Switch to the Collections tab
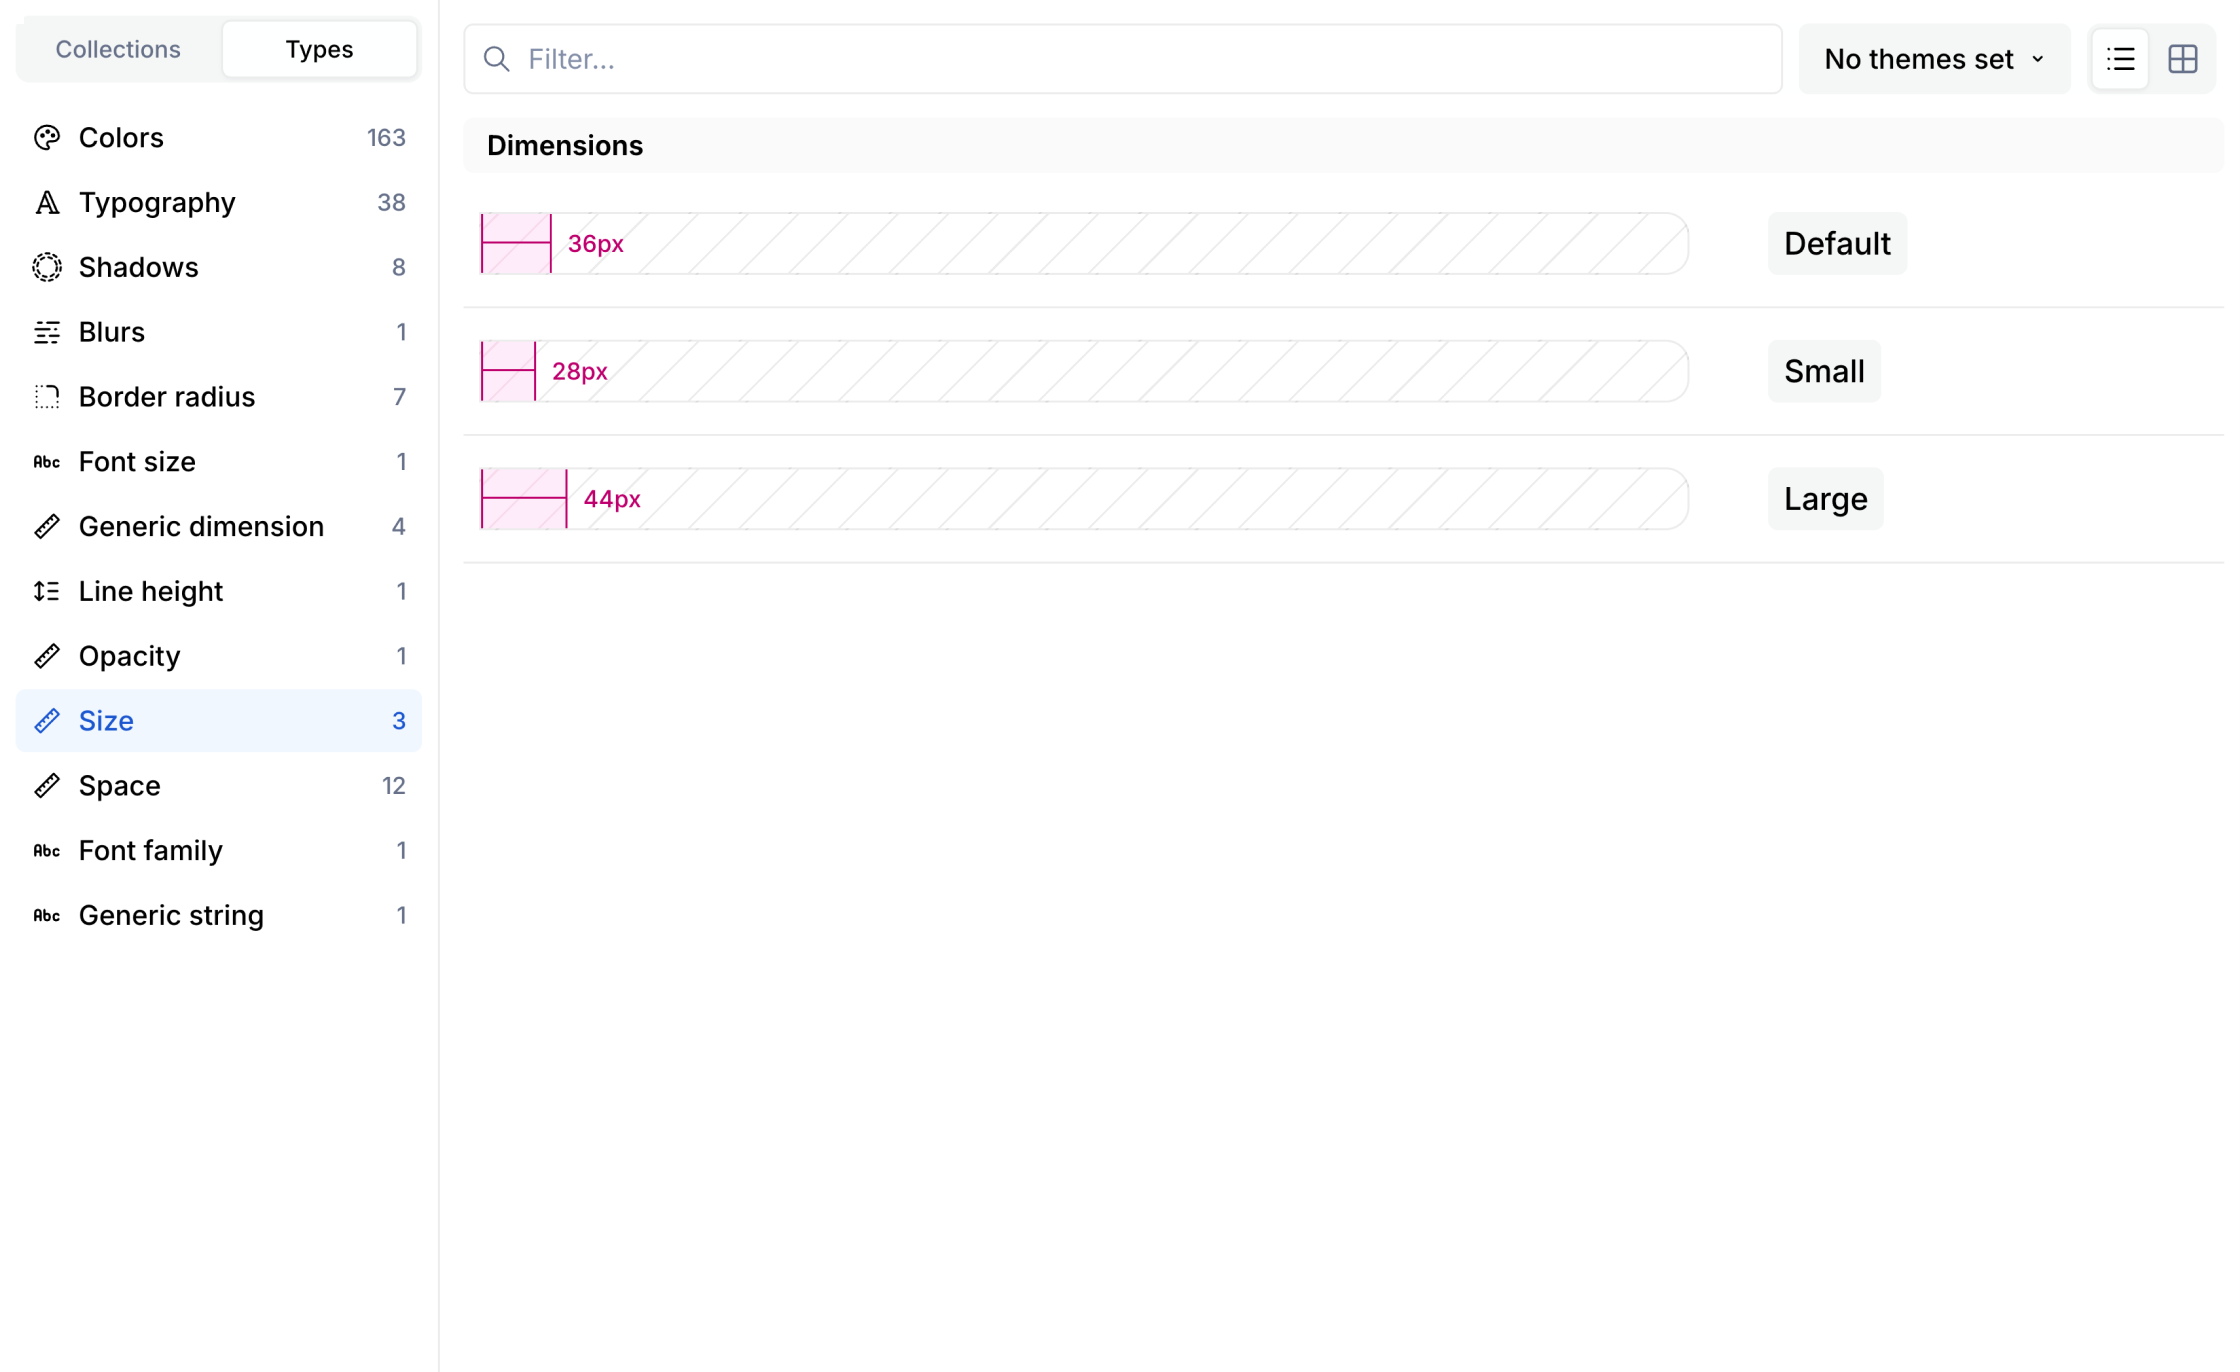This screenshot has height=1372, width=2240. pos(118,50)
